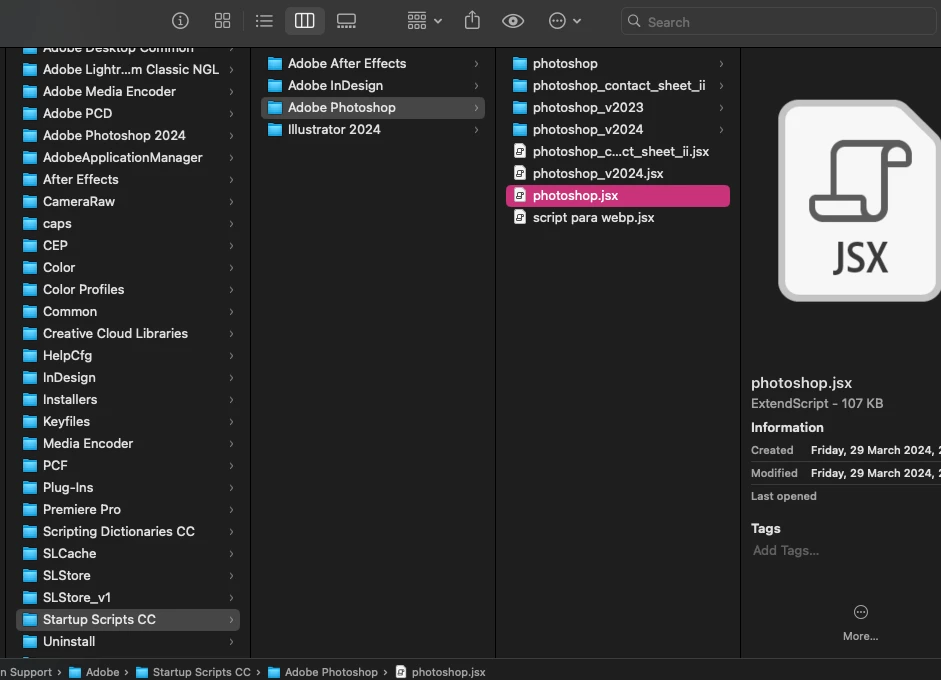Click the More... label
This screenshot has height=680, width=941.
[861, 636]
